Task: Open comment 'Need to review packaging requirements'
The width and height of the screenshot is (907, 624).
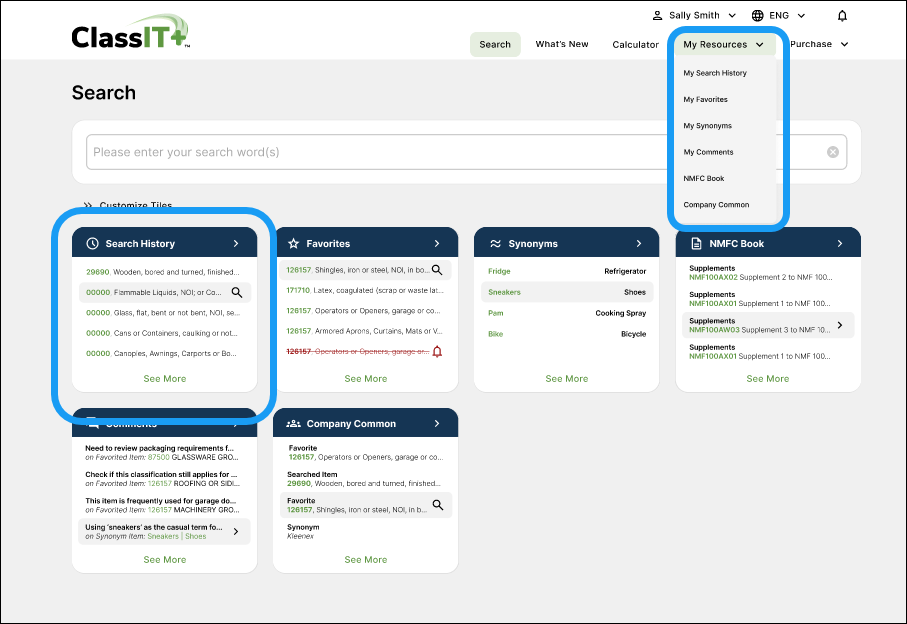Action: (x=164, y=452)
